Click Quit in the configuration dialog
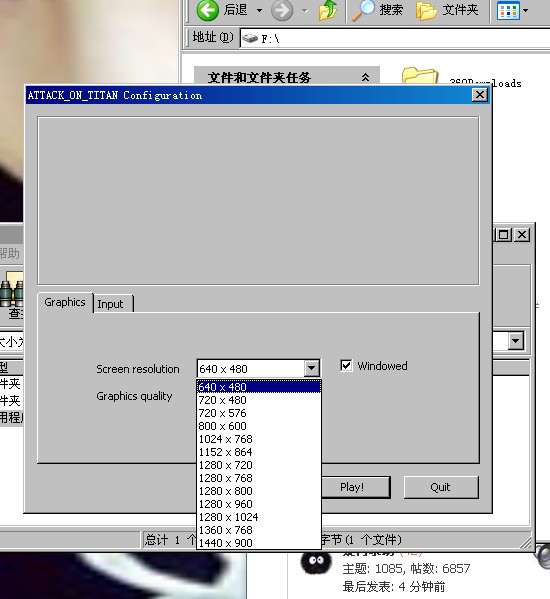Viewport: 550px width, 599px height. 440,487
